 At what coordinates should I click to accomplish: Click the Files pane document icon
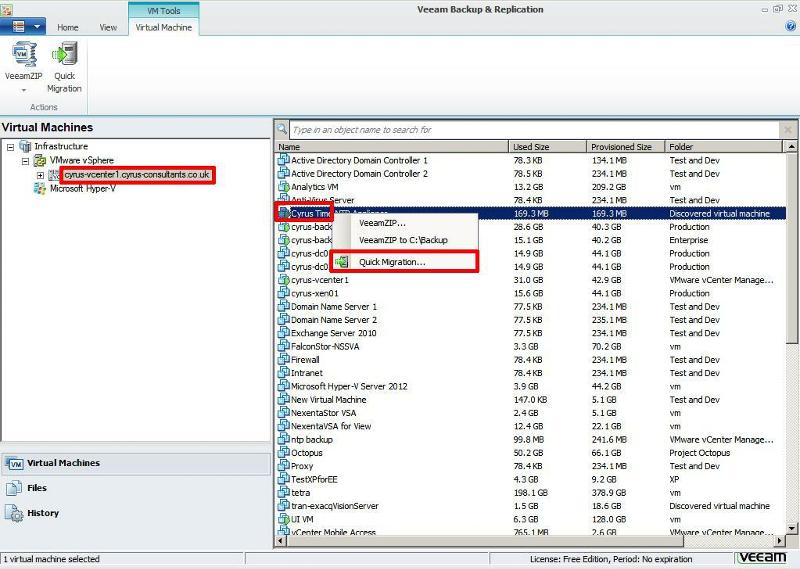tap(14, 488)
